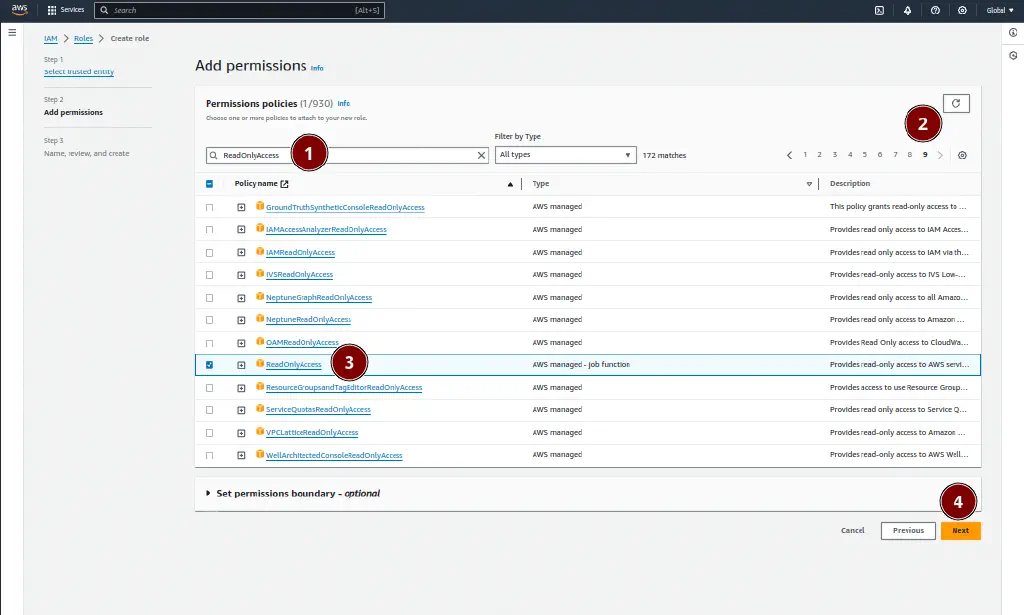Check the NeptuneGraphReadOnlyAccess policy
This screenshot has width=1024, height=615.
coord(209,297)
